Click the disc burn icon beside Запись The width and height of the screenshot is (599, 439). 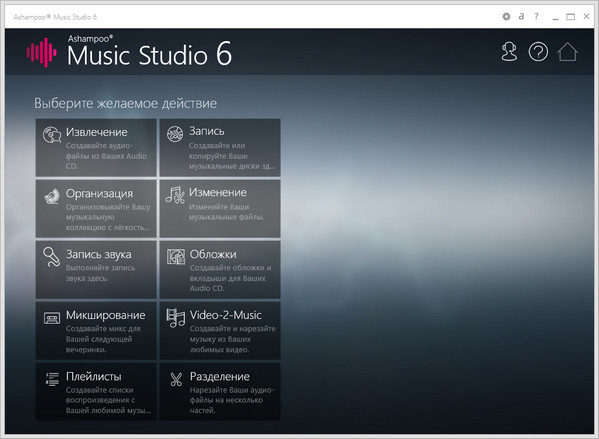175,134
